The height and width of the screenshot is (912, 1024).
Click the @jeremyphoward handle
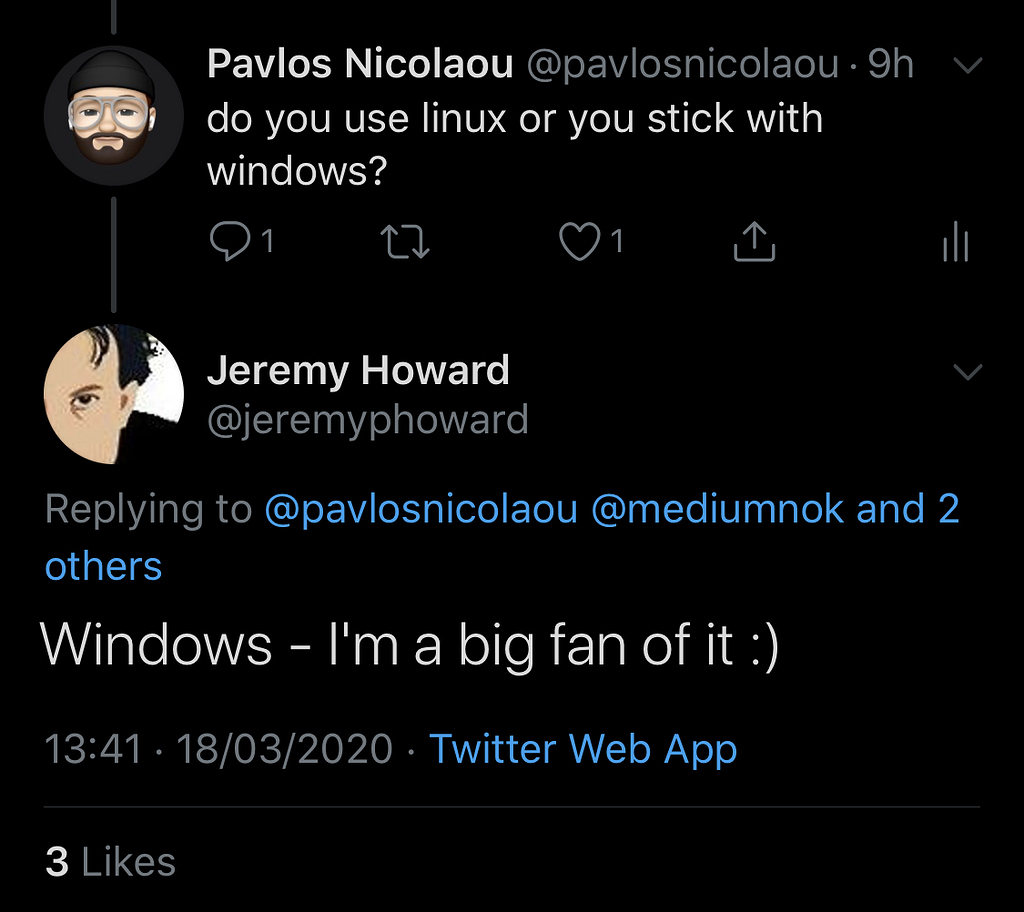coord(367,420)
